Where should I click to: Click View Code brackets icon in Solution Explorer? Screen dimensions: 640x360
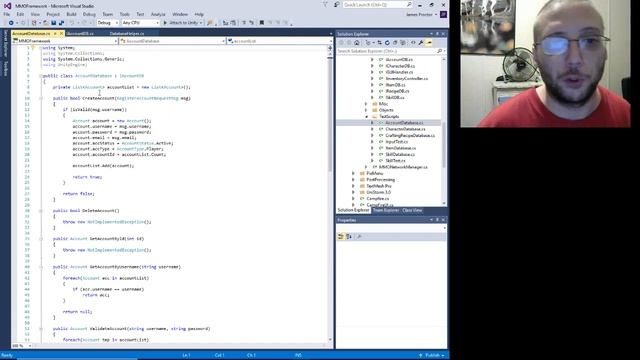[x=413, y=42]
